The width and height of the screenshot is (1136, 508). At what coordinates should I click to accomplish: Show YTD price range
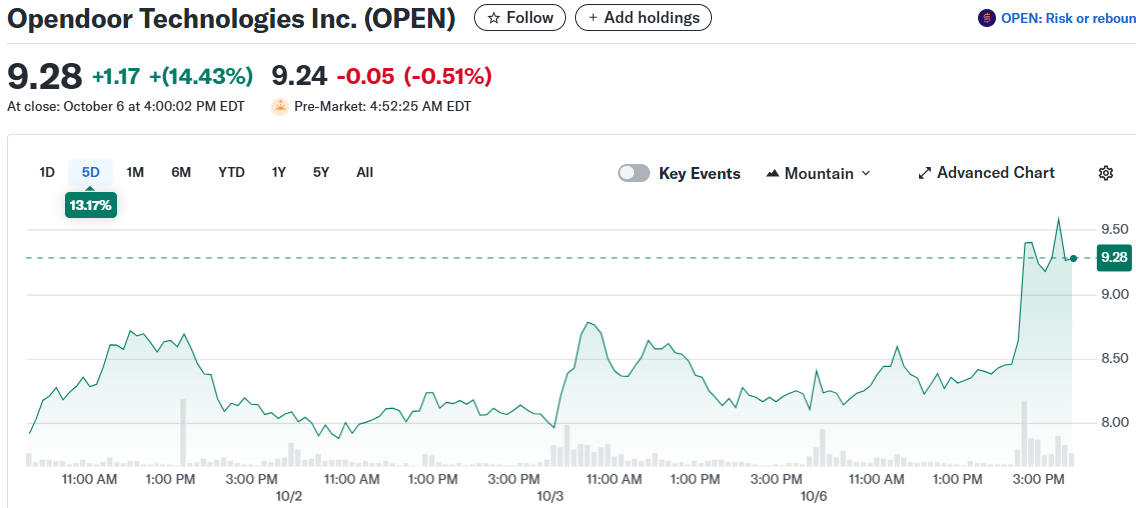231,172
